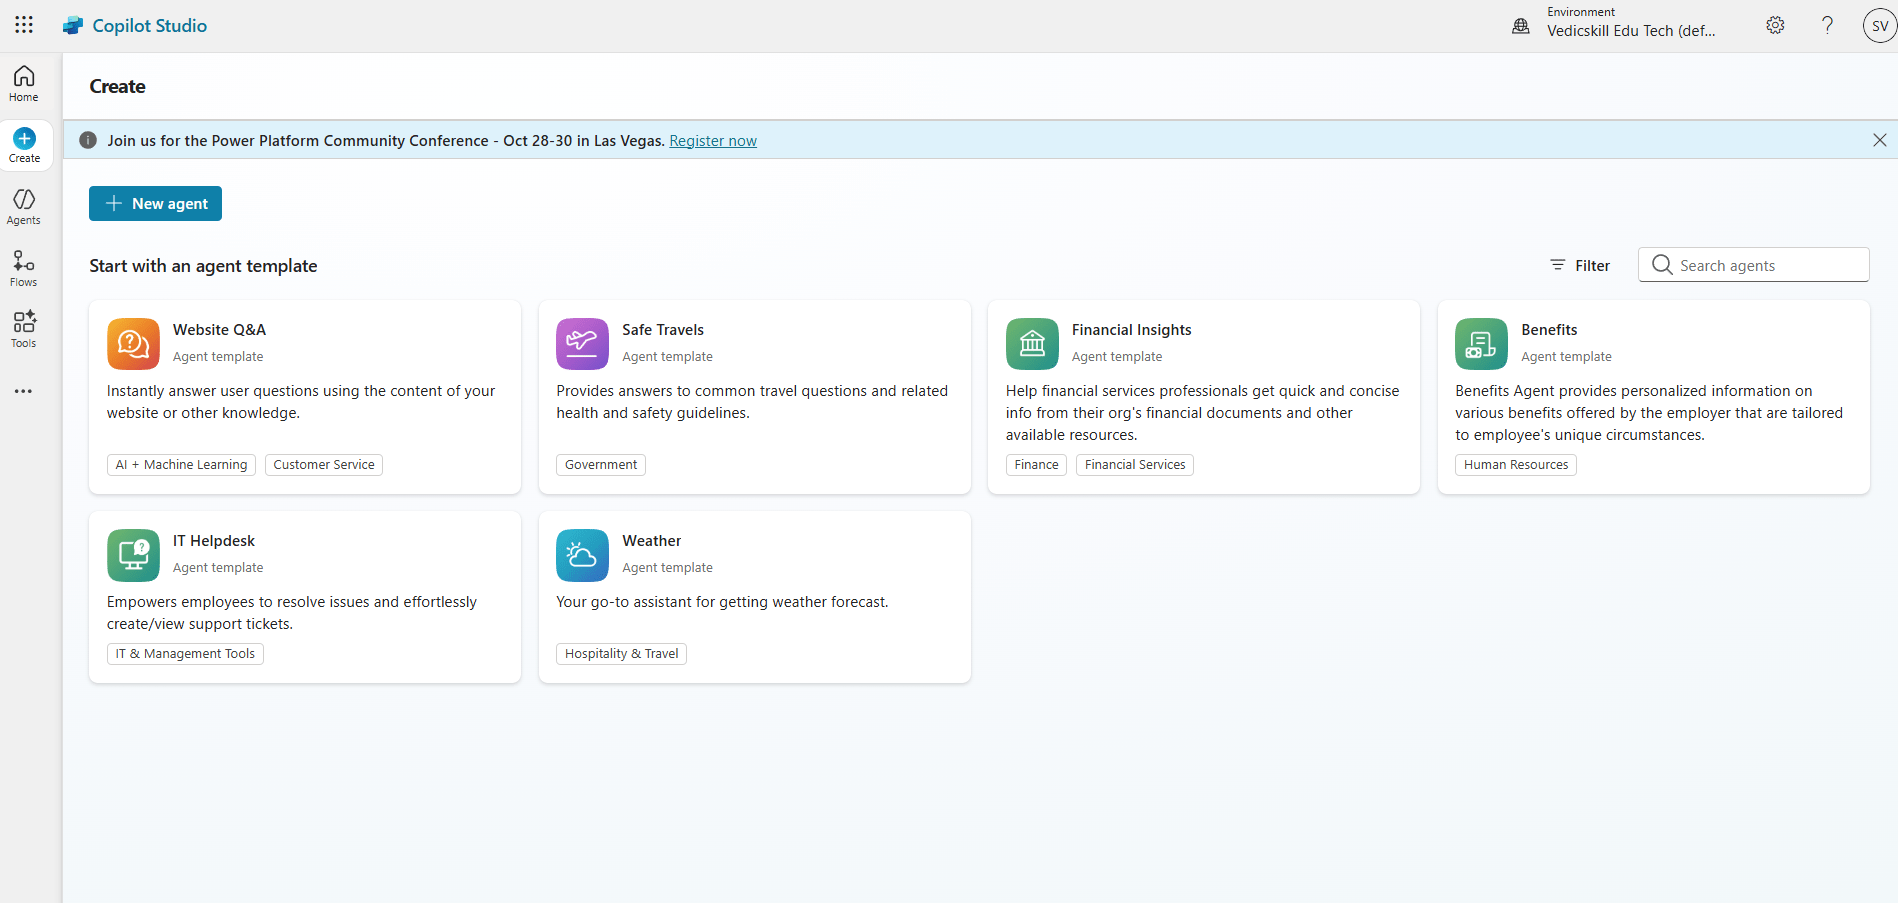This screenshot has width=1898, height=903.
Task: Follow the Register now link
Action: [x=713, y=141]
